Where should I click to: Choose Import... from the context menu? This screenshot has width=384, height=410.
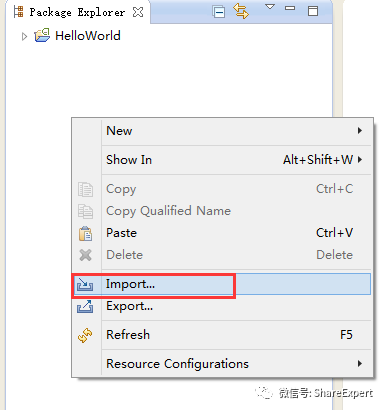pos(221,284)
